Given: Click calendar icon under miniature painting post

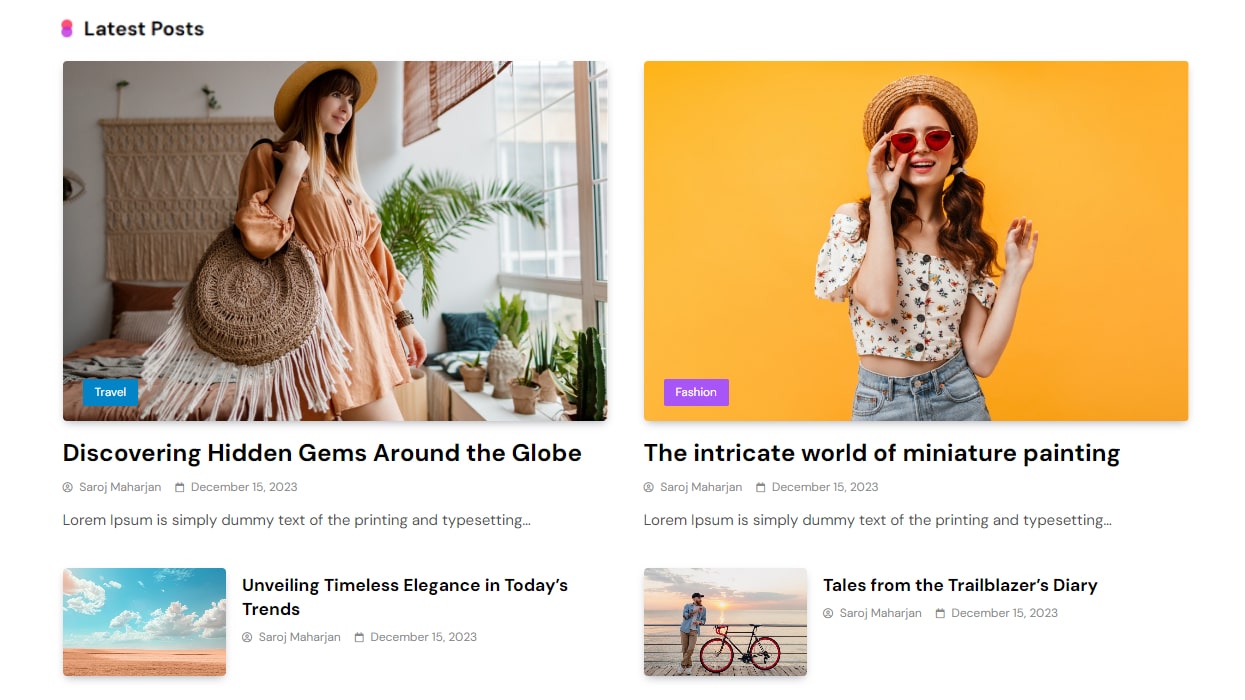Looking at the screenshot, I should (761, 488).
